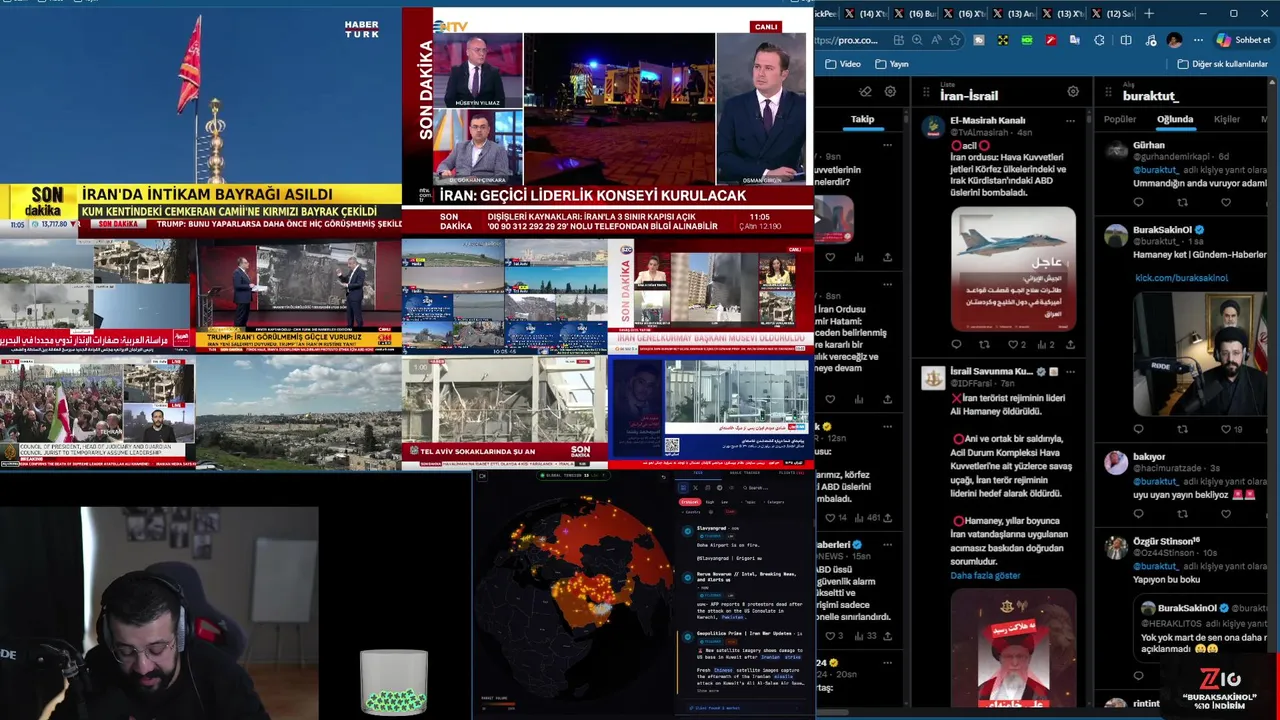Click Daha fazla göster link
1280x720 pixels.
(x=985, y=576)
